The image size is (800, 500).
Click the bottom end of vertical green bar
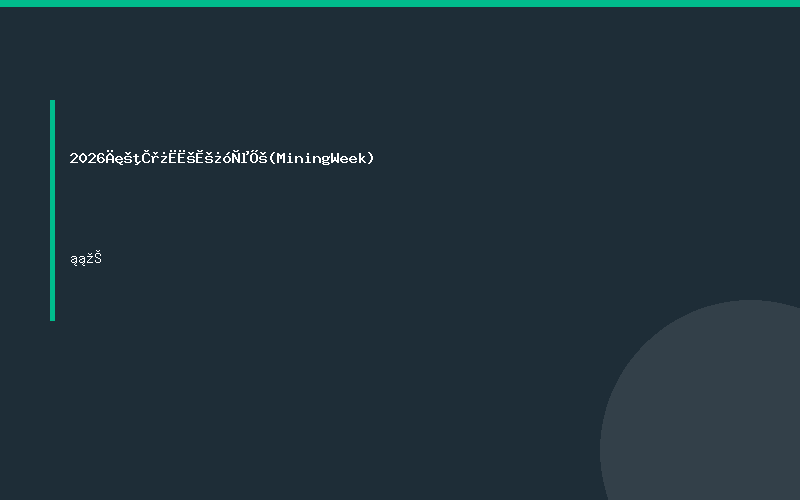[53, 318]
